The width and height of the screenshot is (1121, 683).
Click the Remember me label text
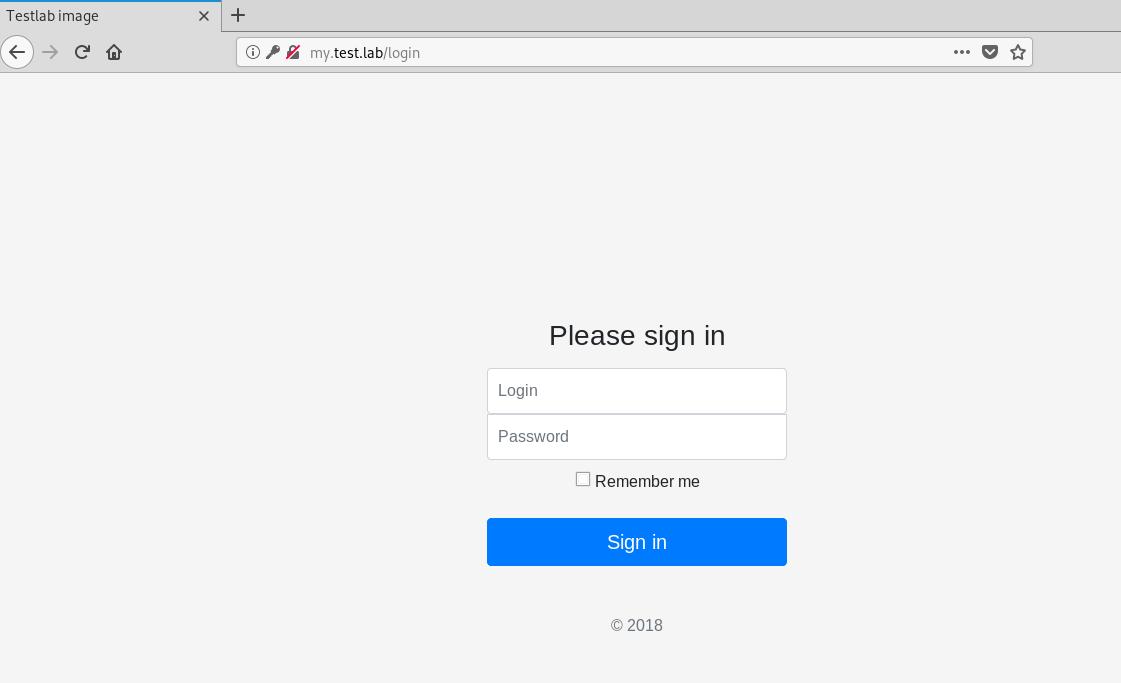click(x=647, y=481)
